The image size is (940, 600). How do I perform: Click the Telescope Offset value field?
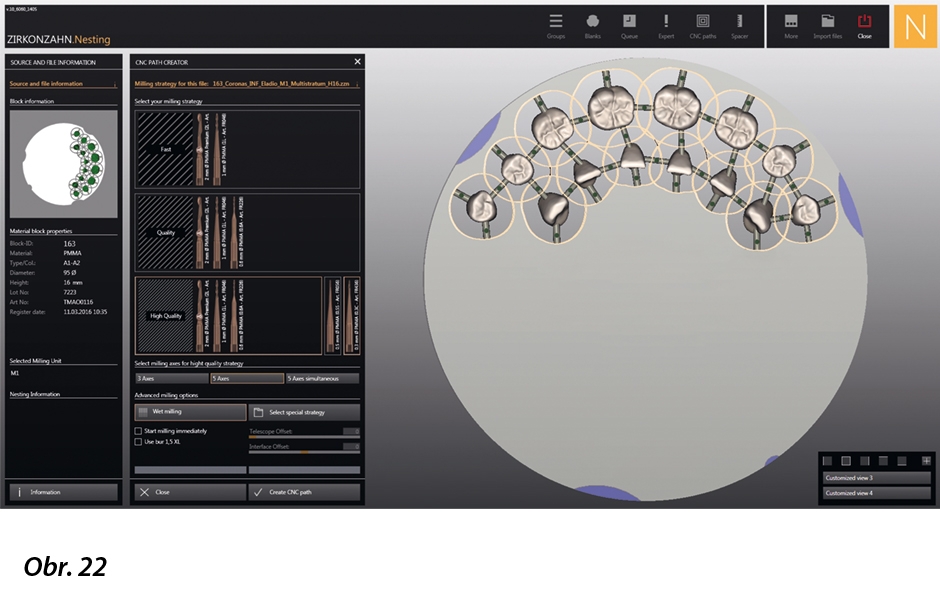[x=351, y=431]
